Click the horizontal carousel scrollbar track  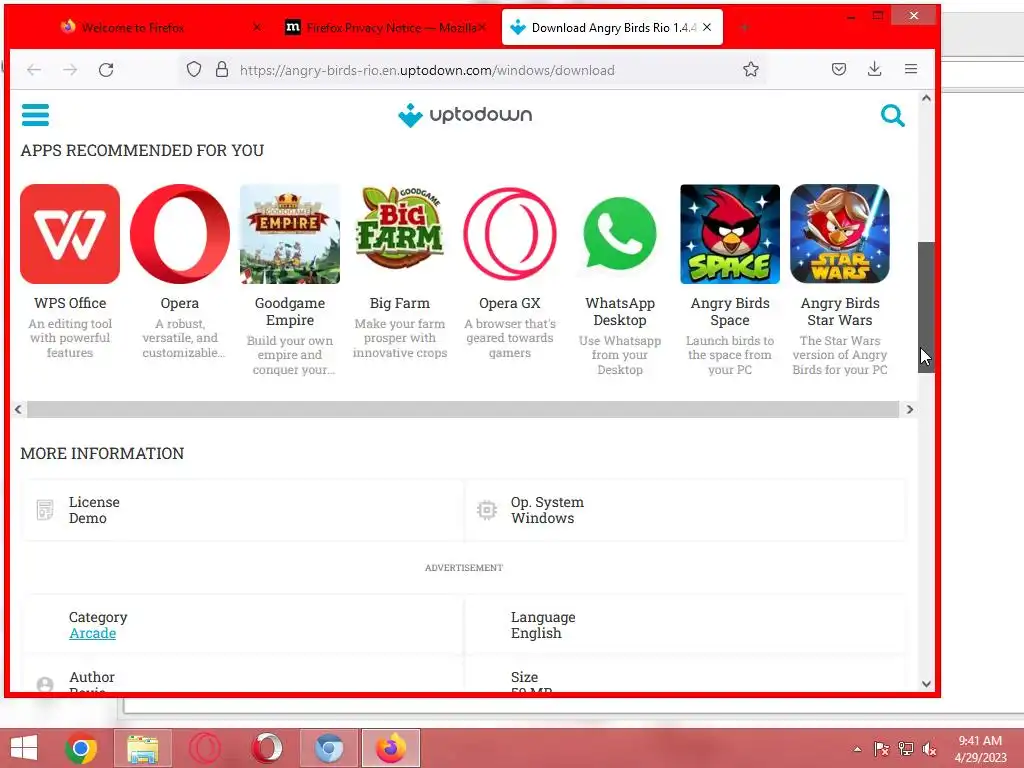[x=463, y=409]
